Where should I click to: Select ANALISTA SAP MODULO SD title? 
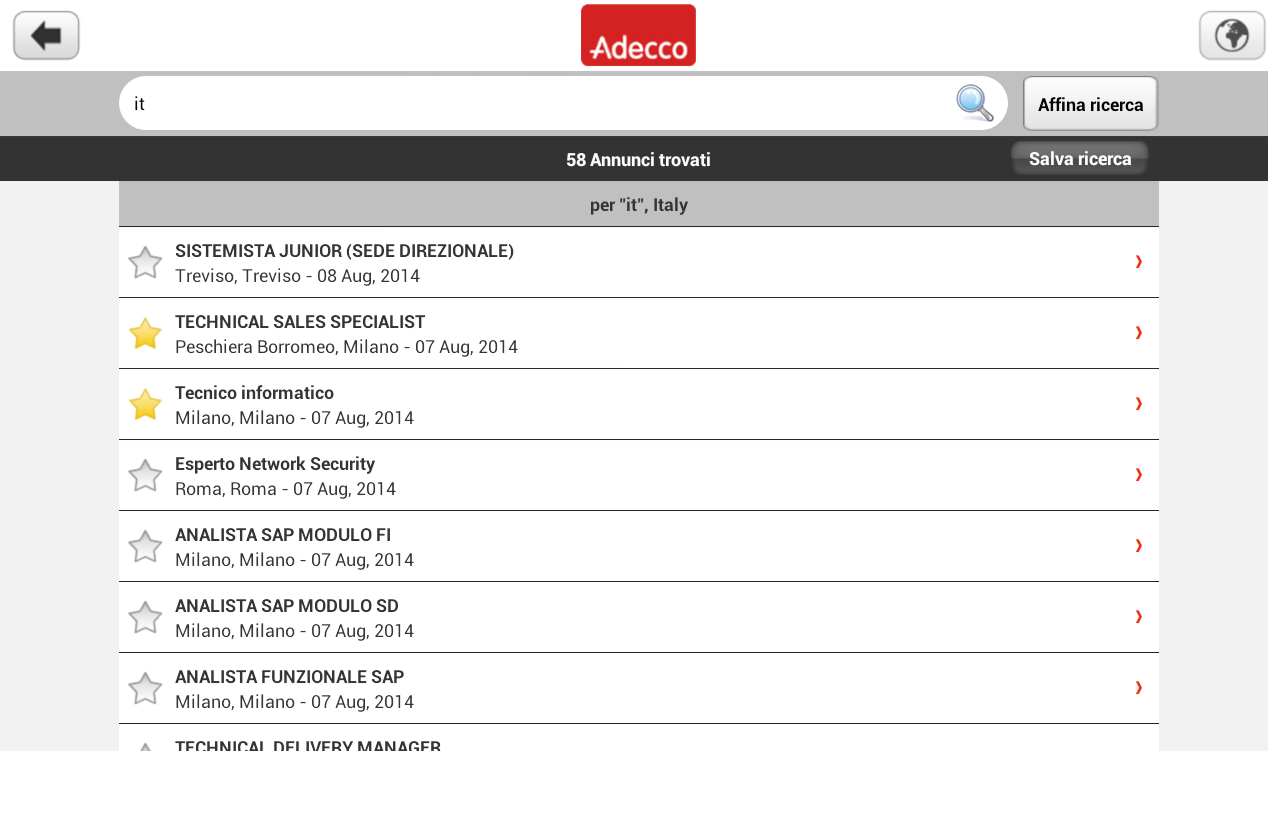coord(287,606)
